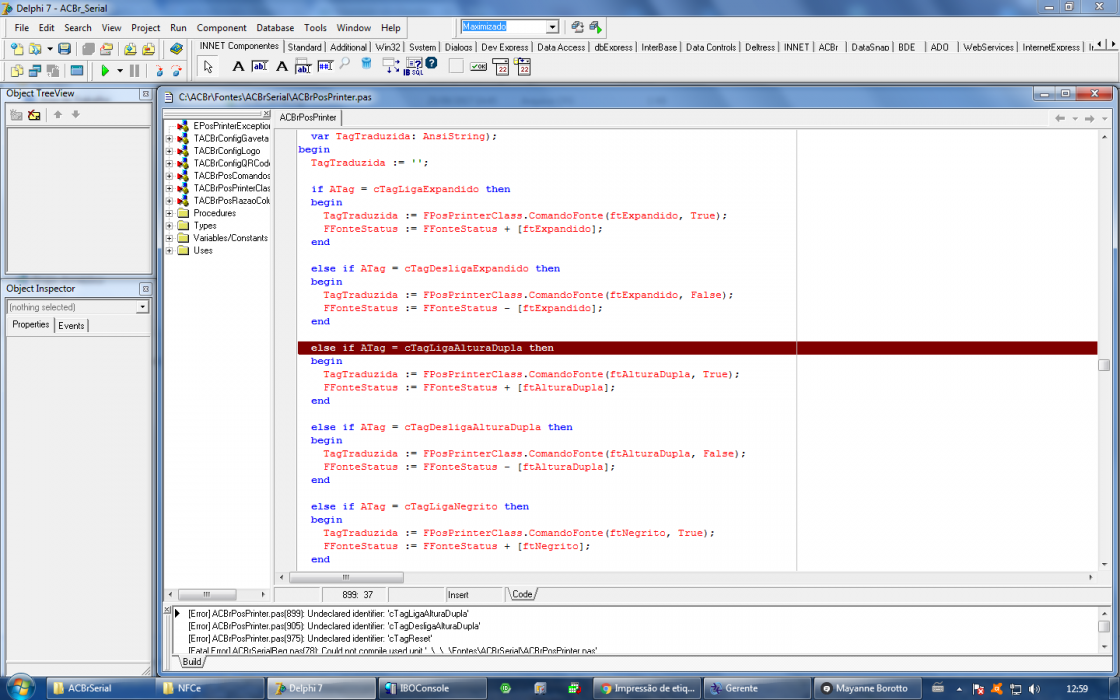This screenshot has width=1120, height=700.
Task: Click Remove File from Project icon
Action: (148, 49)
